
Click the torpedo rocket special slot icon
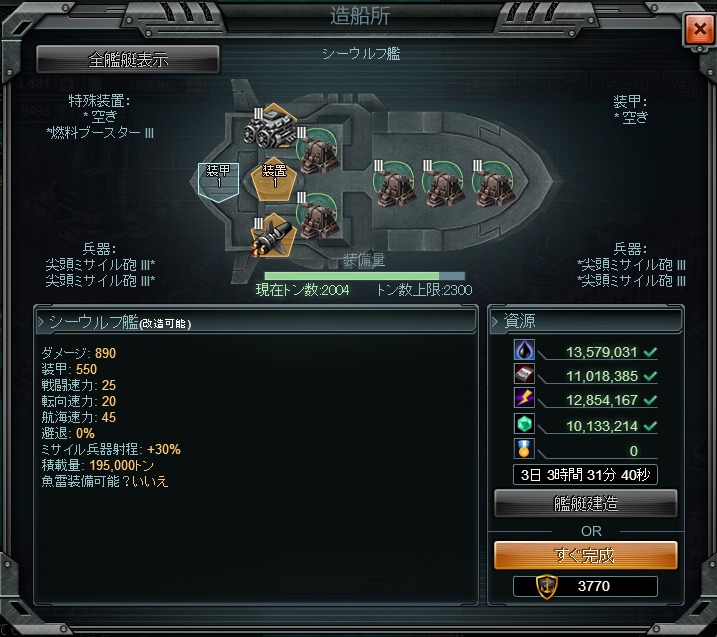point(273,236)
